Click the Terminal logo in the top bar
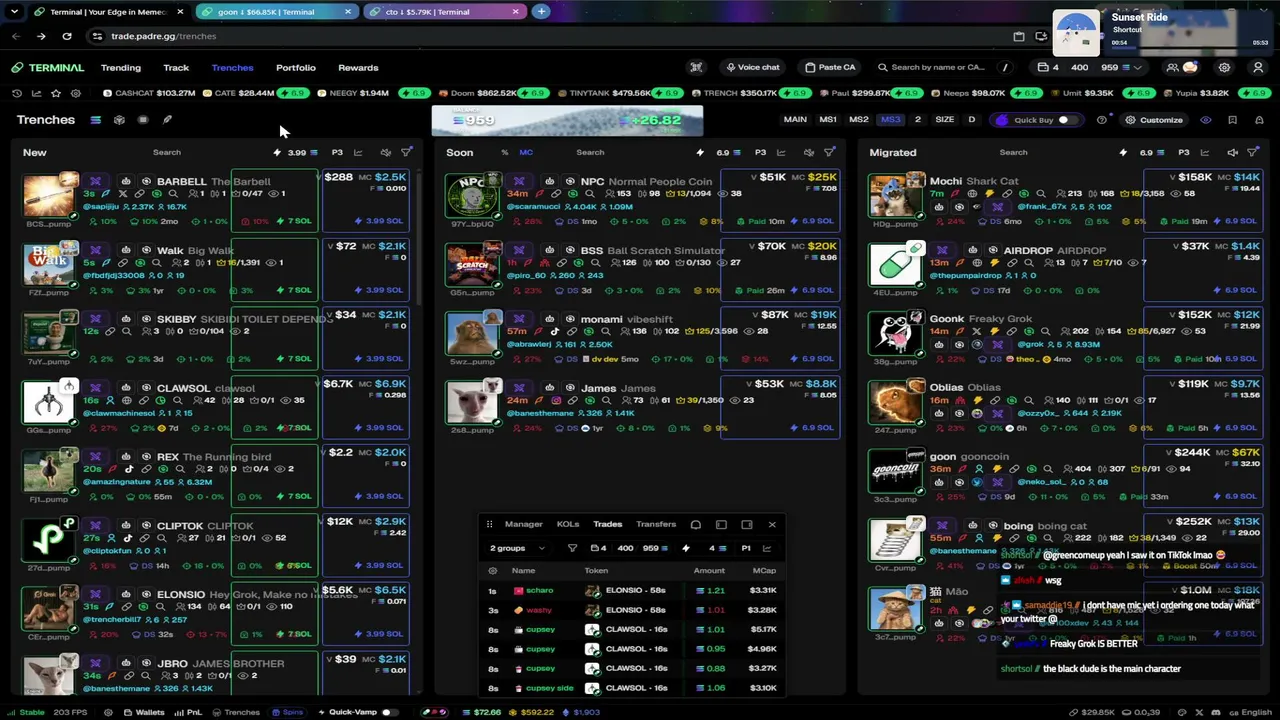Viewport: 1280px width, 720px height. pos(48,68)
